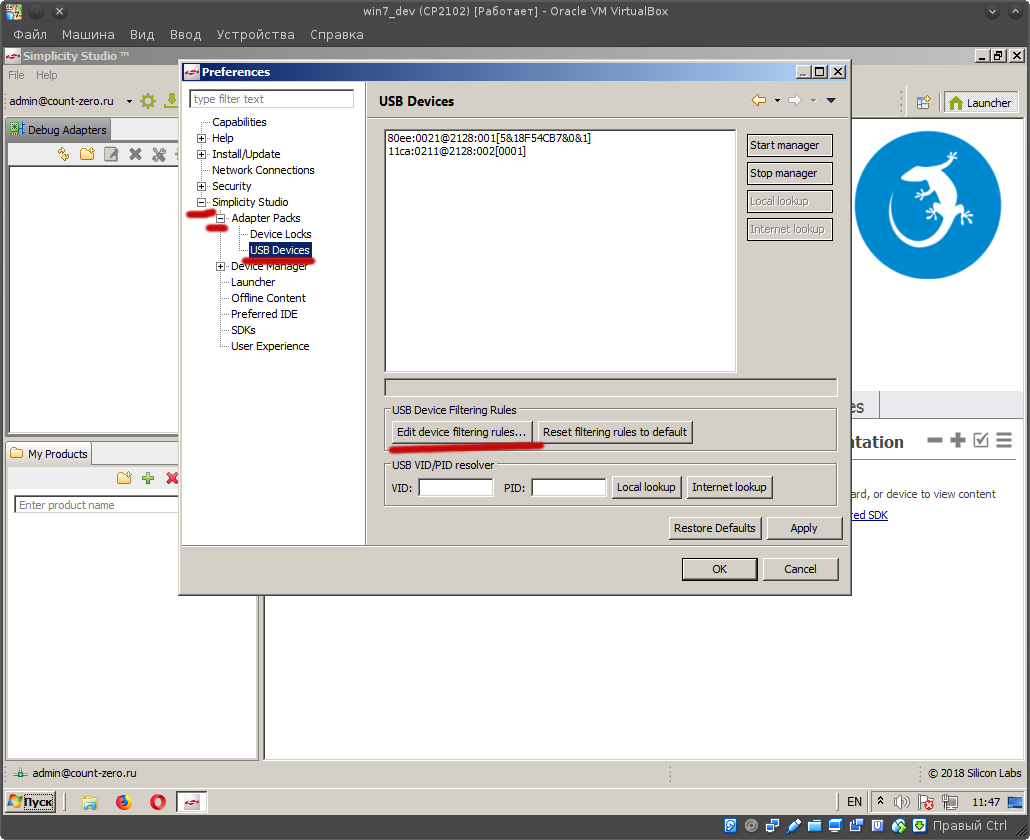
Task: Open perspective icon left of Launcher button
Action: pos(924,102)
